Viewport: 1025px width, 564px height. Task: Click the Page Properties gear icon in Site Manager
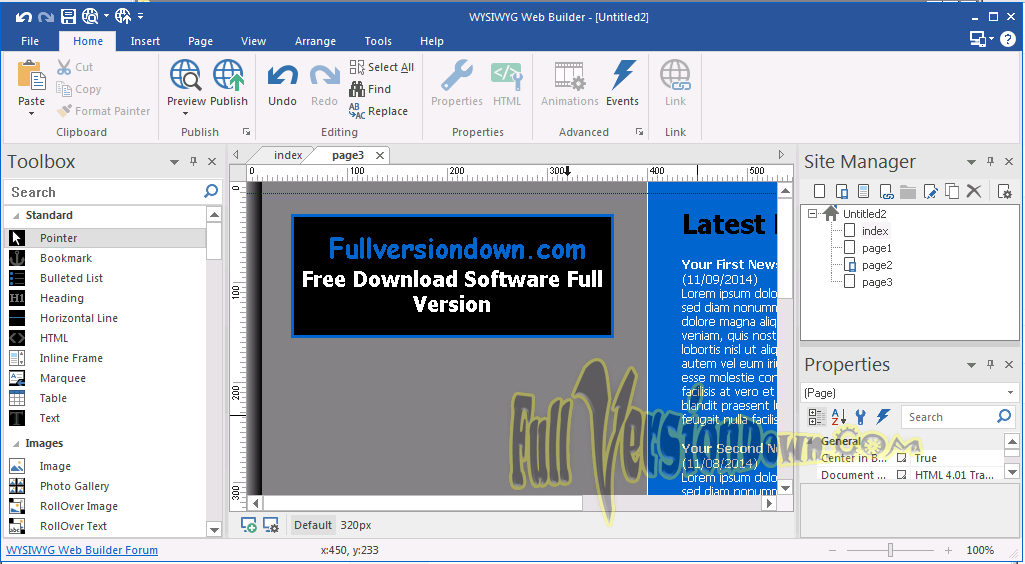pyautogui.click(x=1004, y=191)
